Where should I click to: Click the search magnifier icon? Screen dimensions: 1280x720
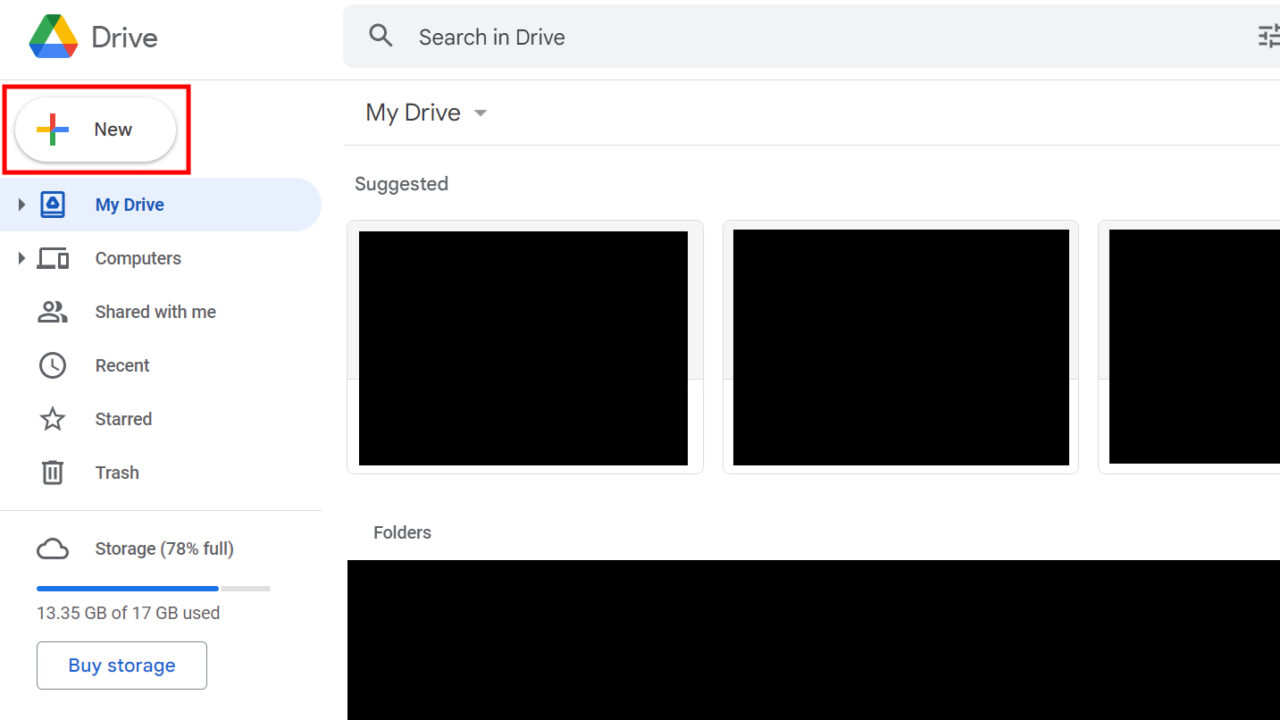click(381, 35)
